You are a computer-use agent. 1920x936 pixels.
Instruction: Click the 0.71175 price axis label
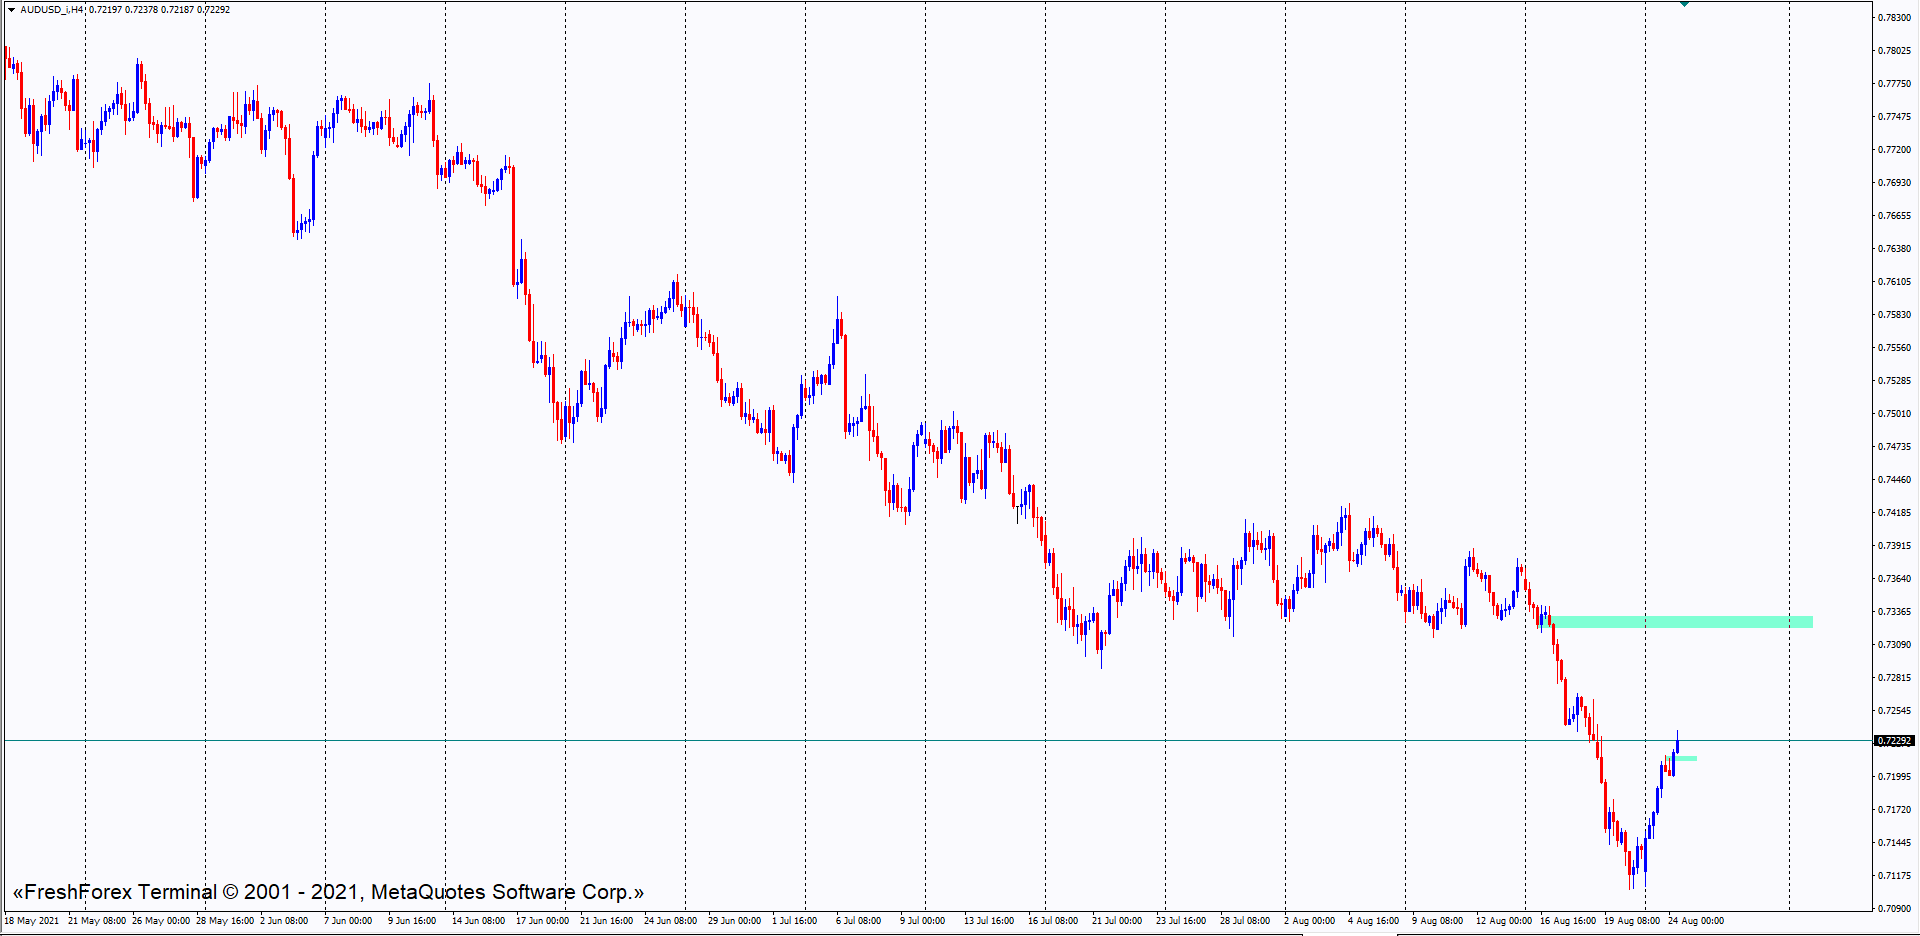click(x=1895, y=876)
